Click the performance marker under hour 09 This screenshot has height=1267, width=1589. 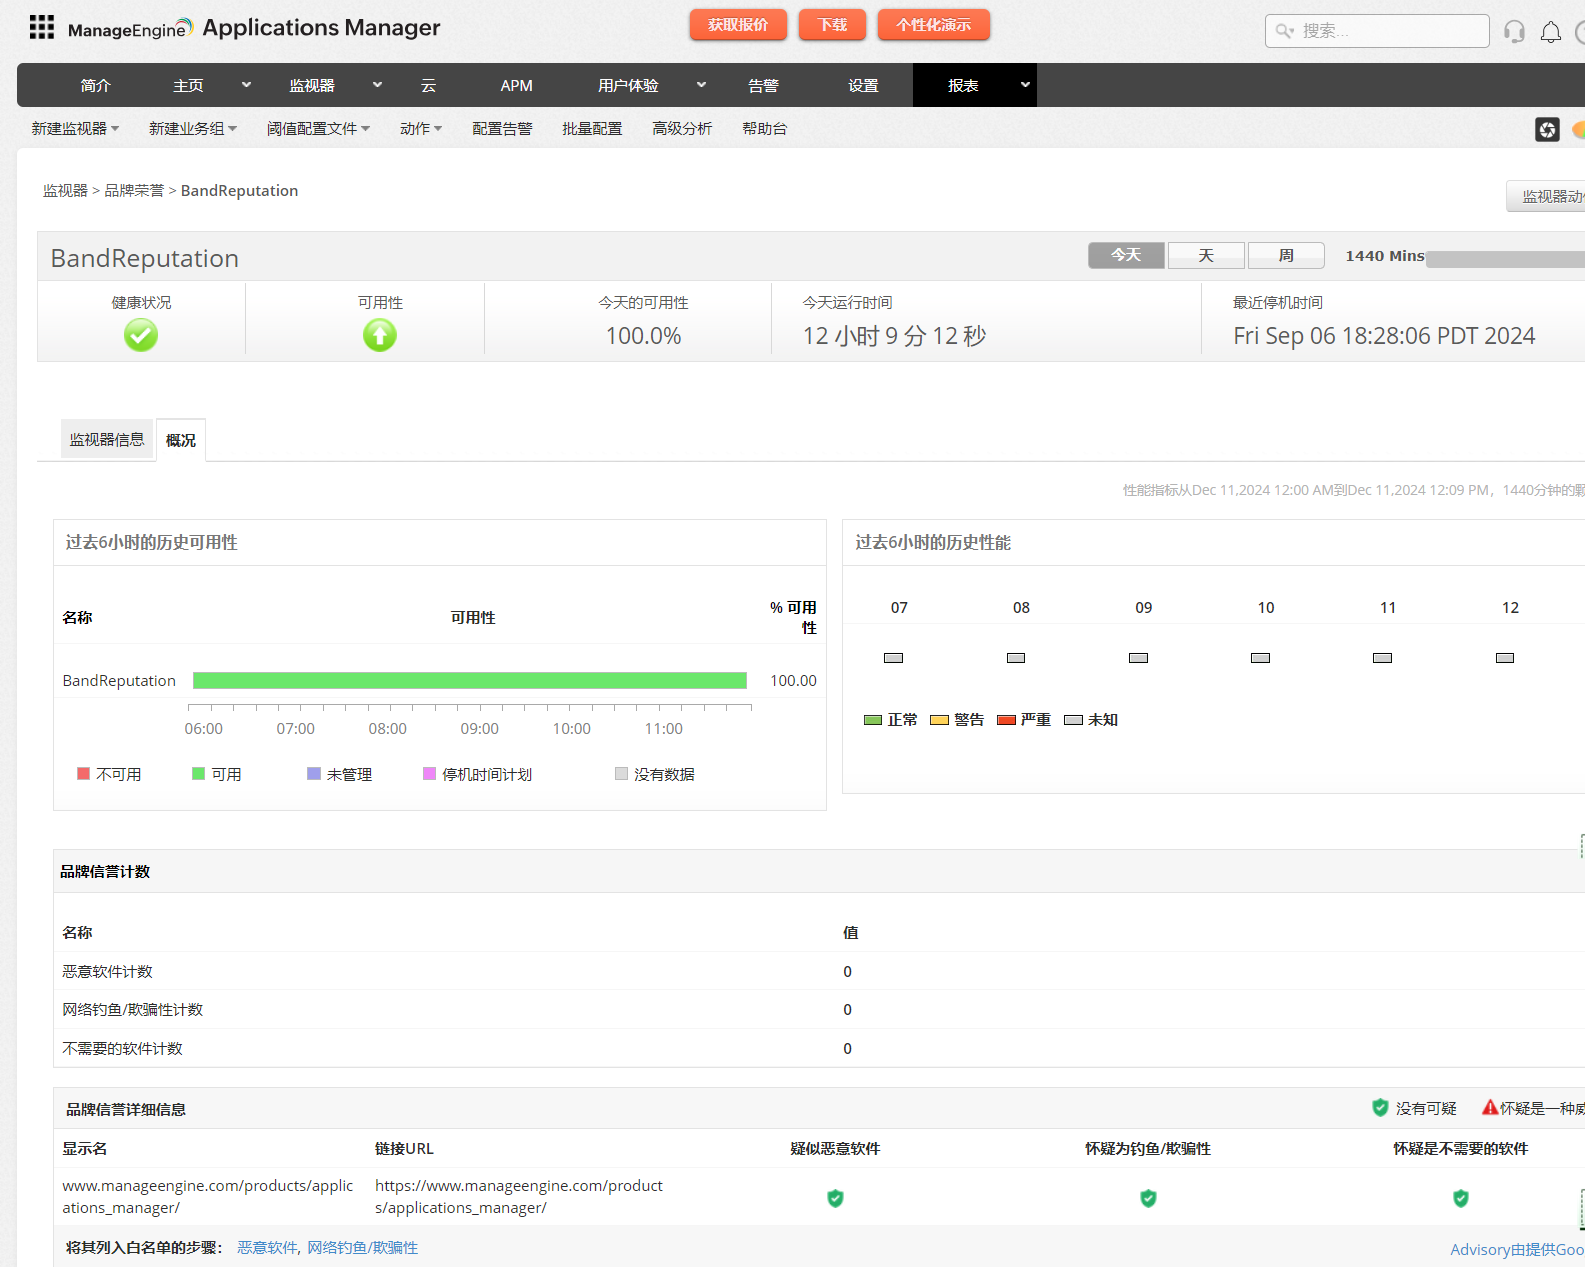tap(1138, 658)
